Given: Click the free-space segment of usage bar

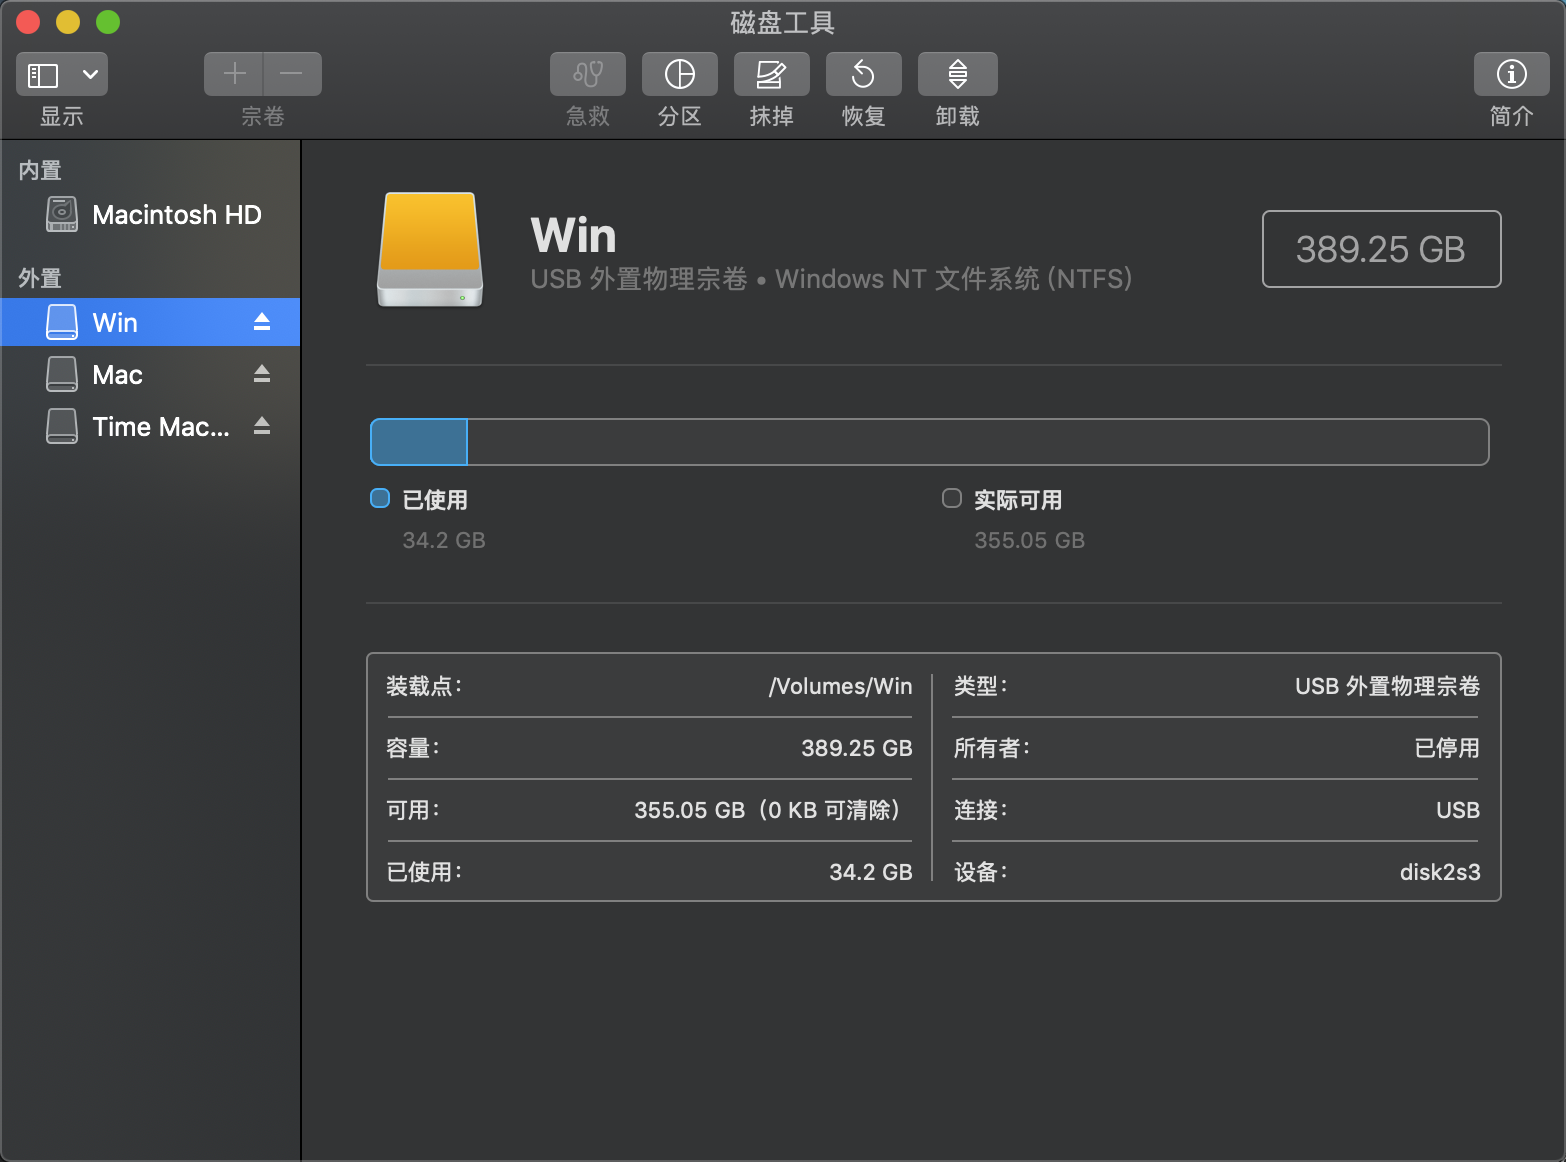Looking at the screenshot, I should click(x=978, y=442).
